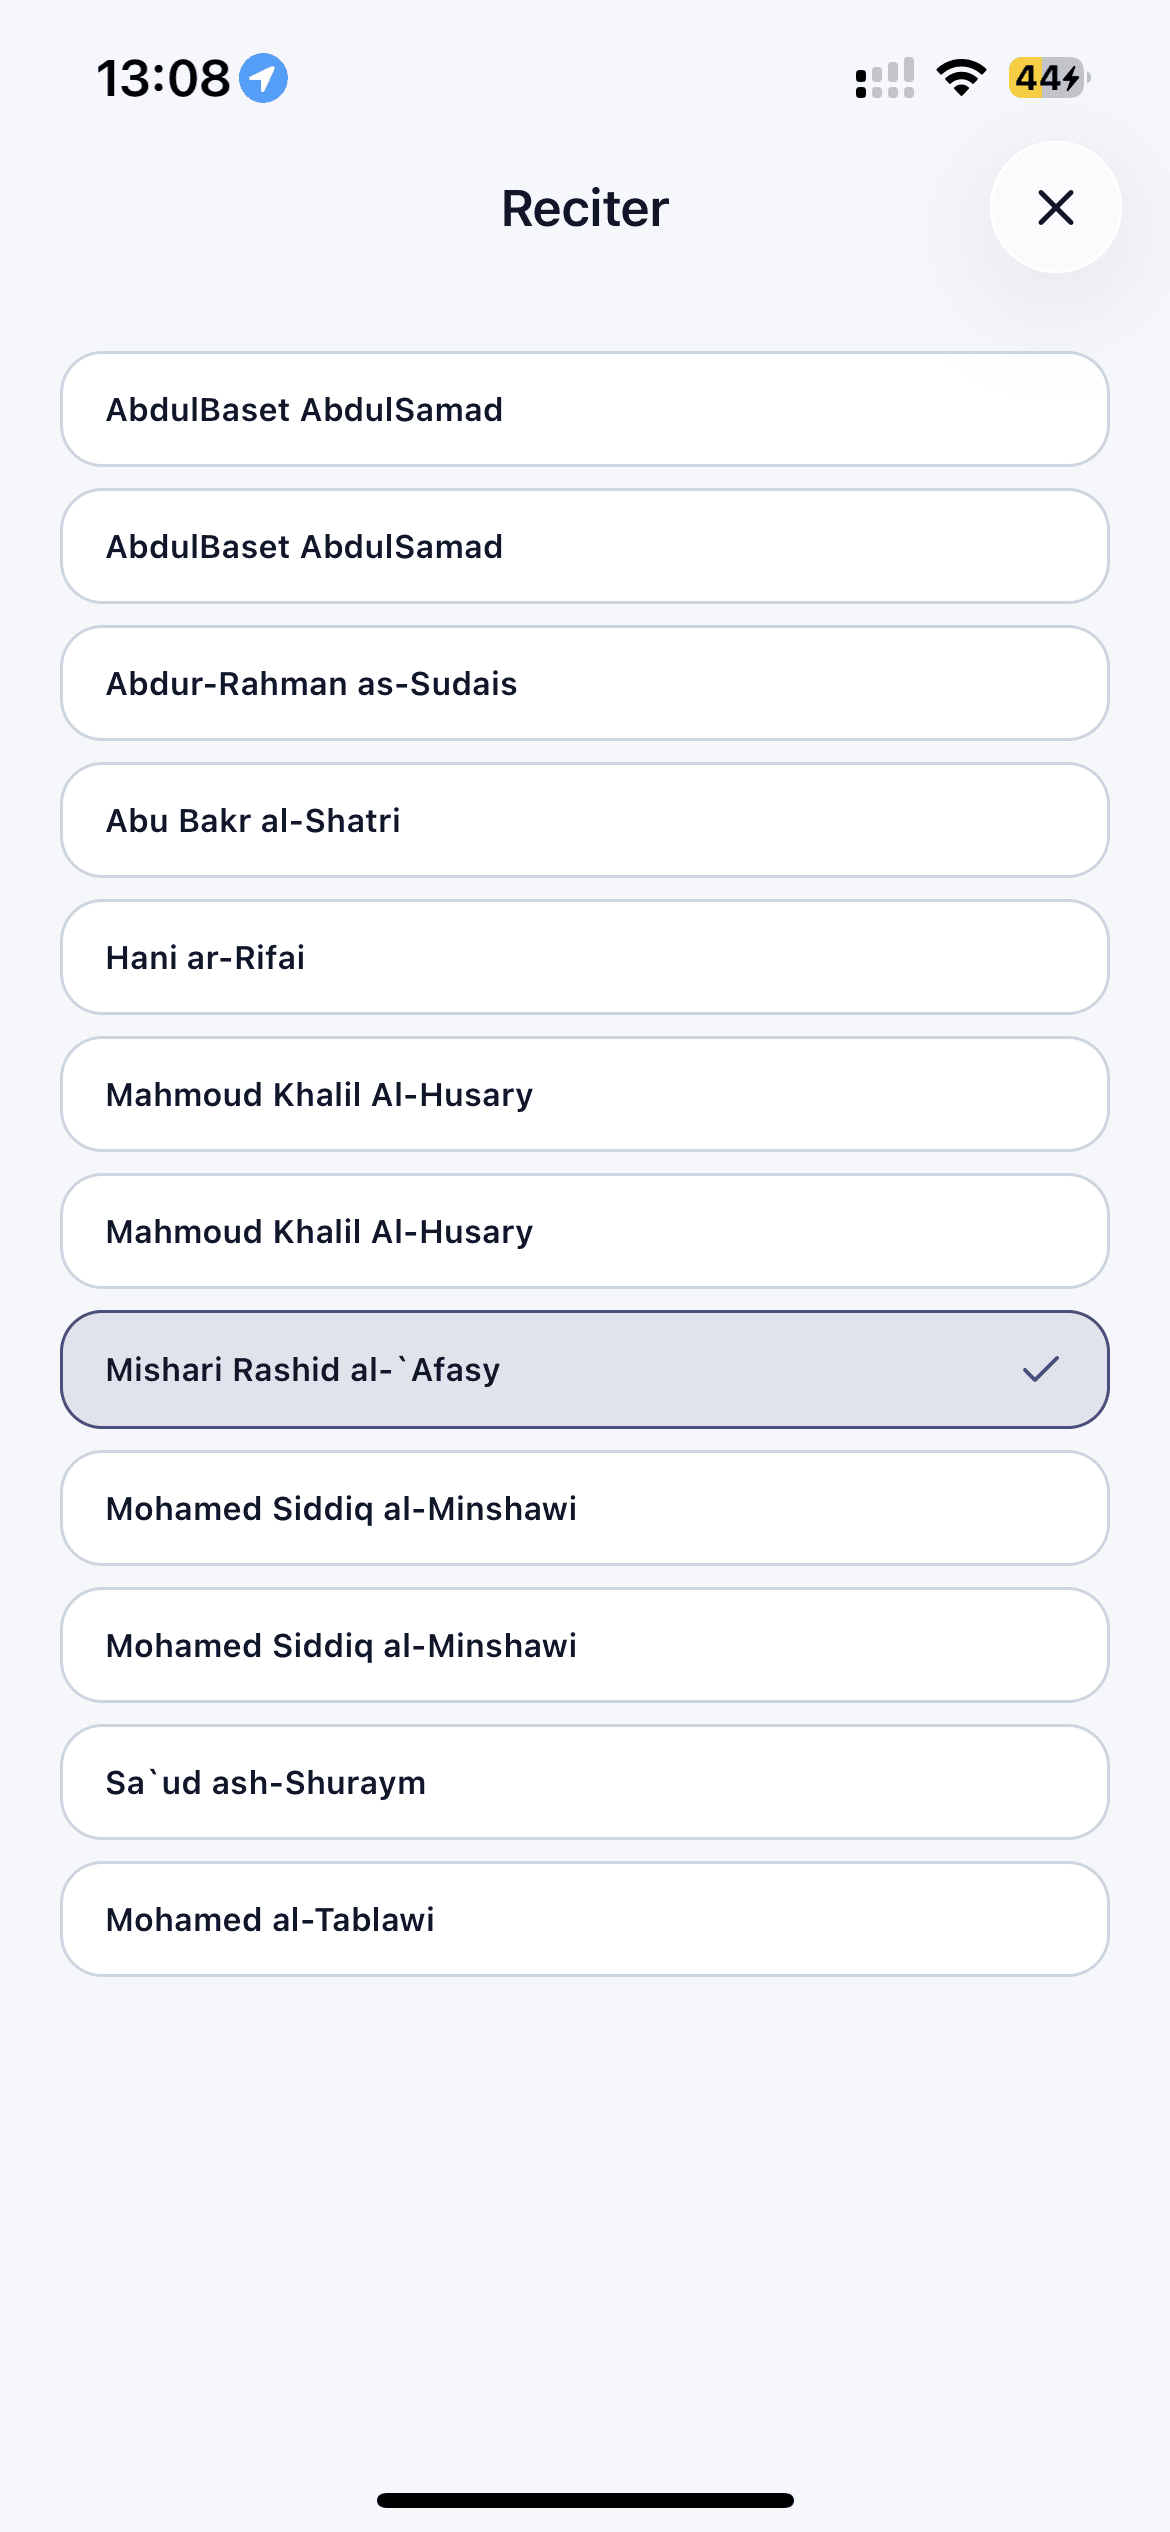Choose Abdur-Rahman as-Sudais as reciter

point(585,683)
